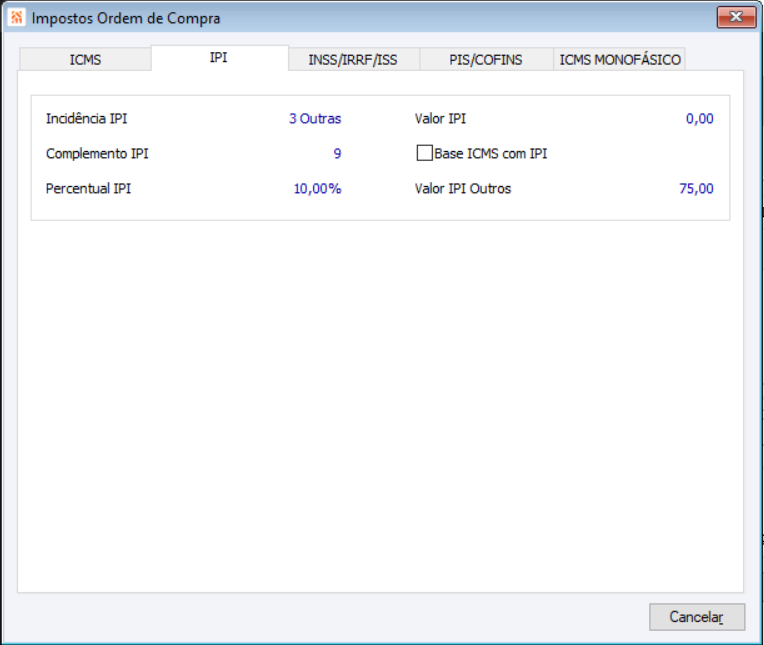Viewport: 764px width, 645px height.
Task: Click the Cancelar button
Action: (697, 617)
